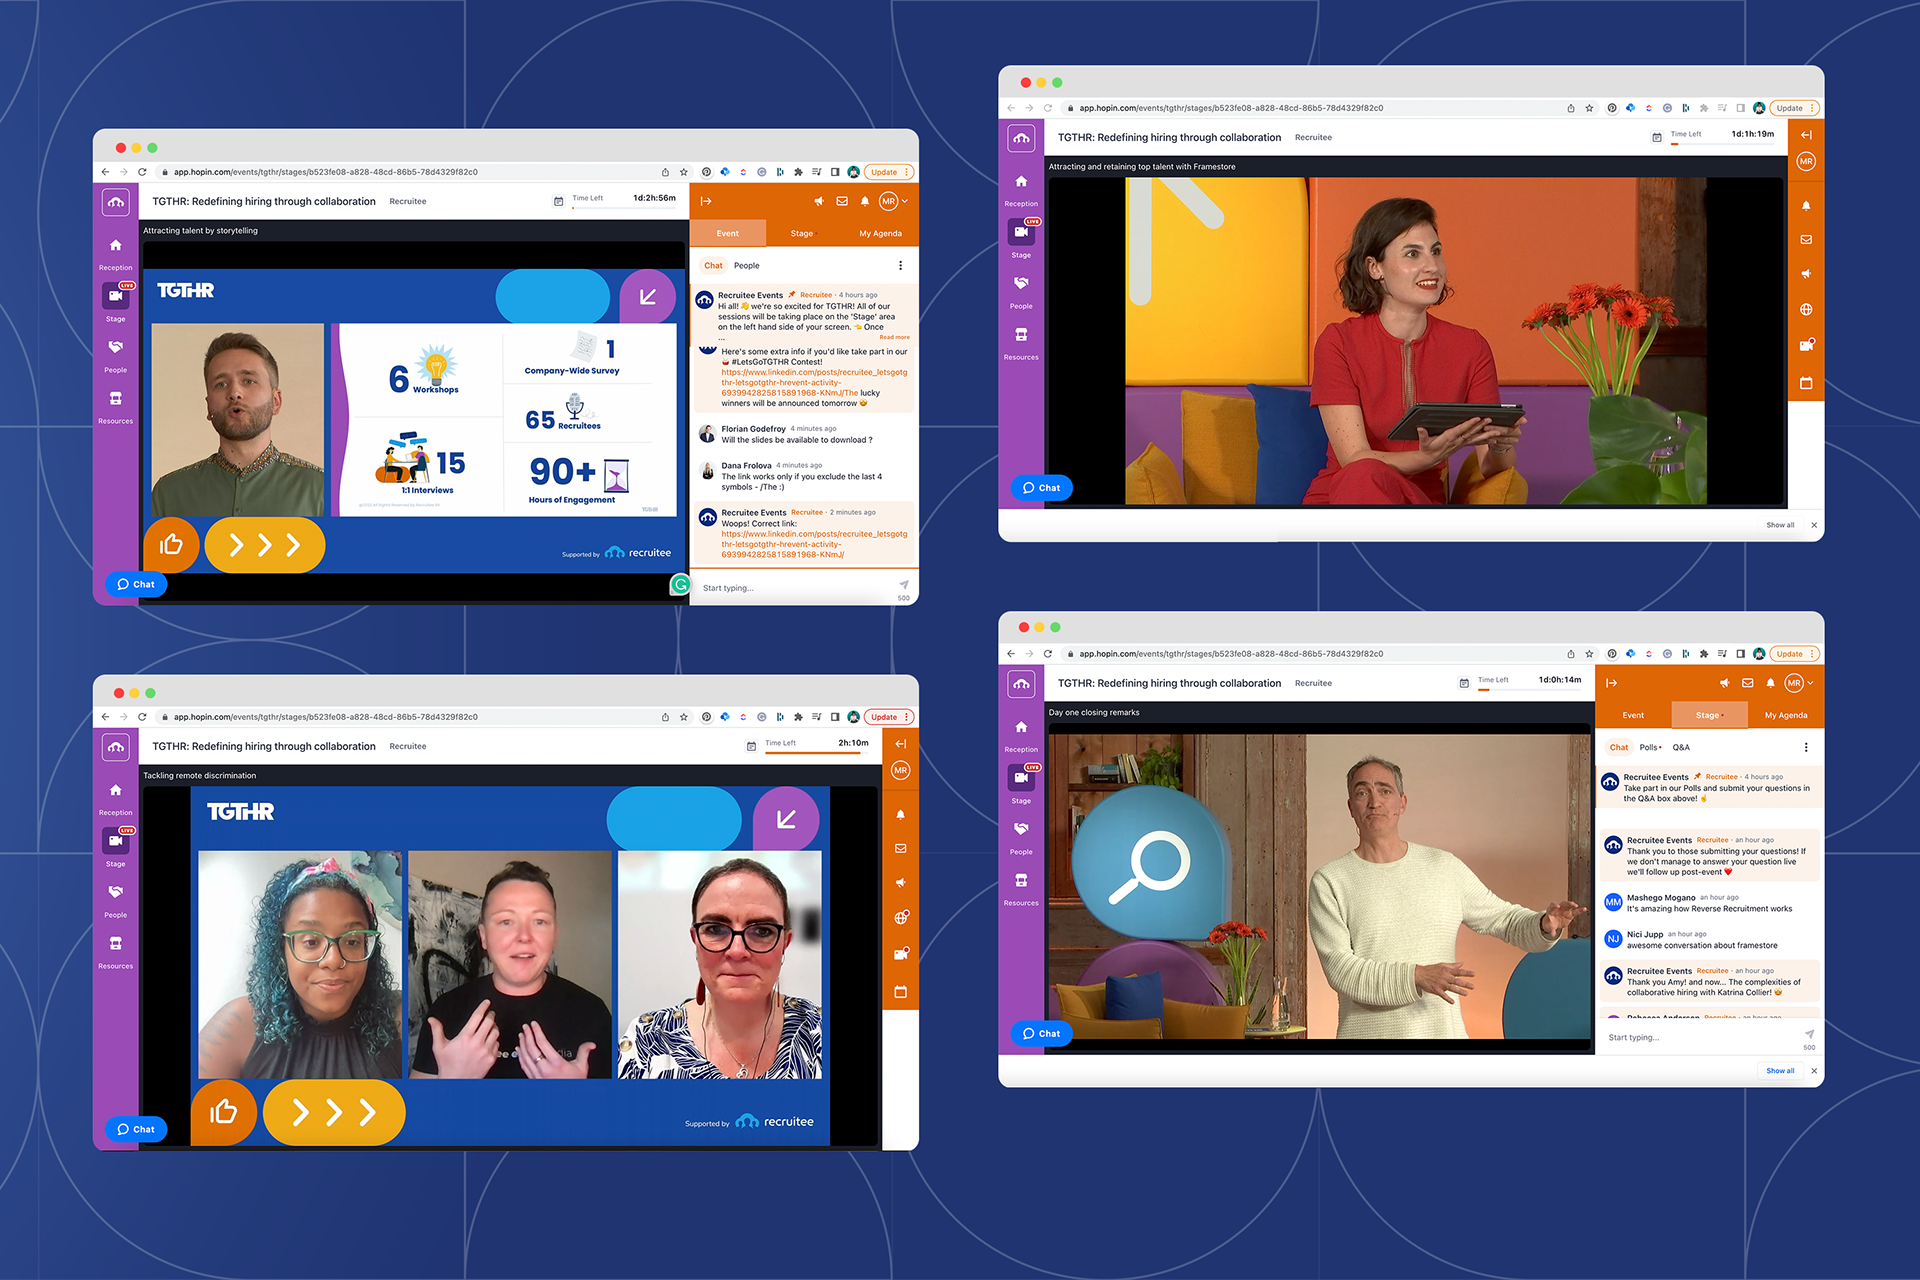Switch to the Event tab in the closing remarks window
This screenshot has width=1920, height=1280.
click(x=1633, y=715)
